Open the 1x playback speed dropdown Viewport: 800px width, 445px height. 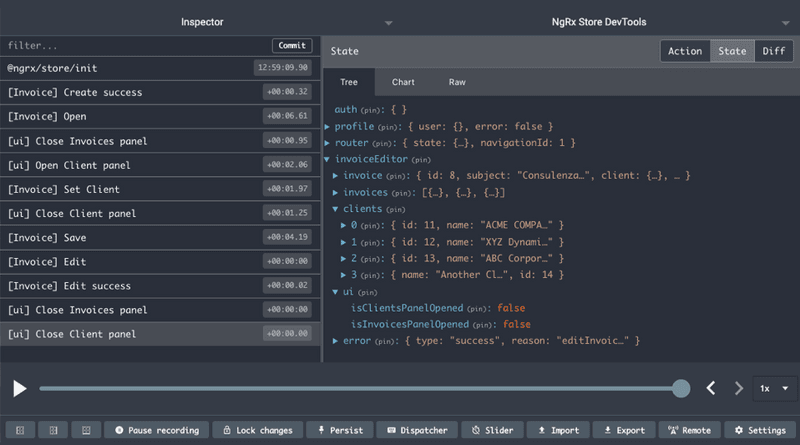tap(774, 388)
